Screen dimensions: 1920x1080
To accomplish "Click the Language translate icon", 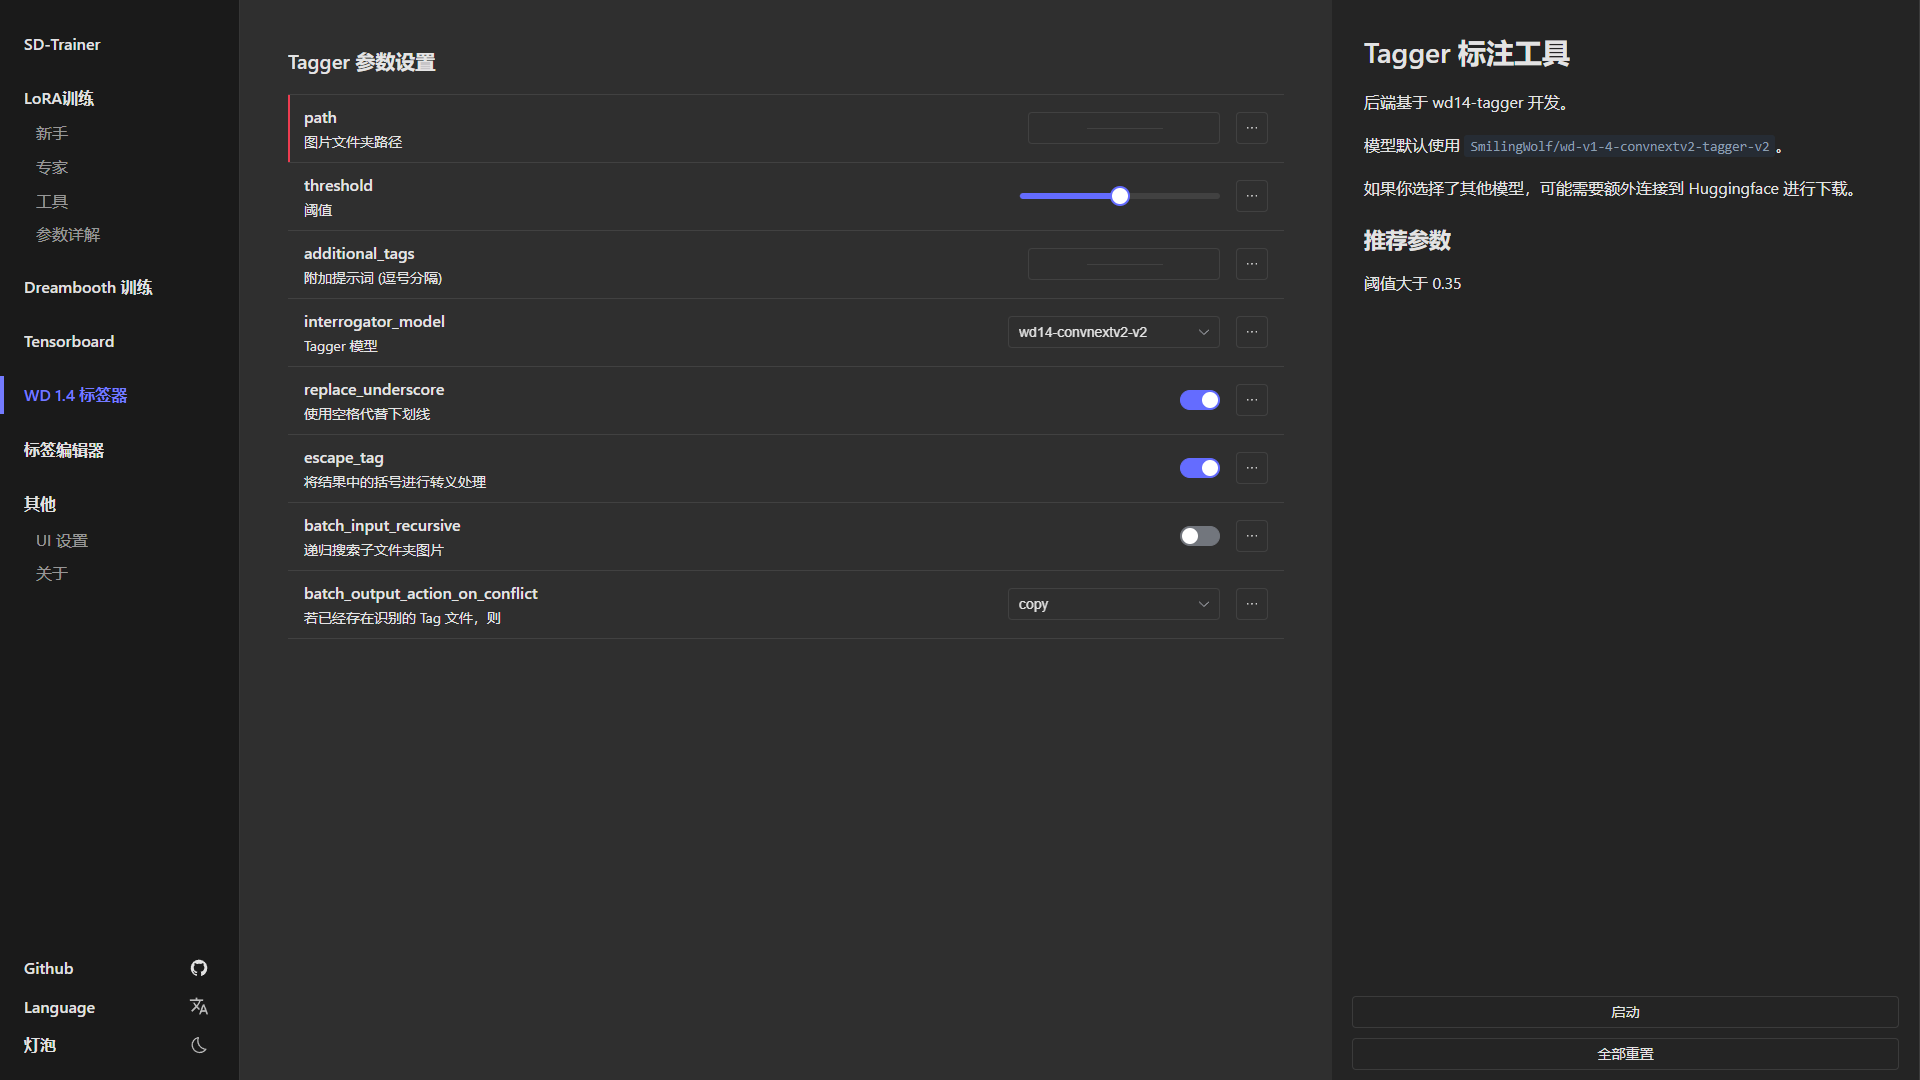I will coord(199,1006).
